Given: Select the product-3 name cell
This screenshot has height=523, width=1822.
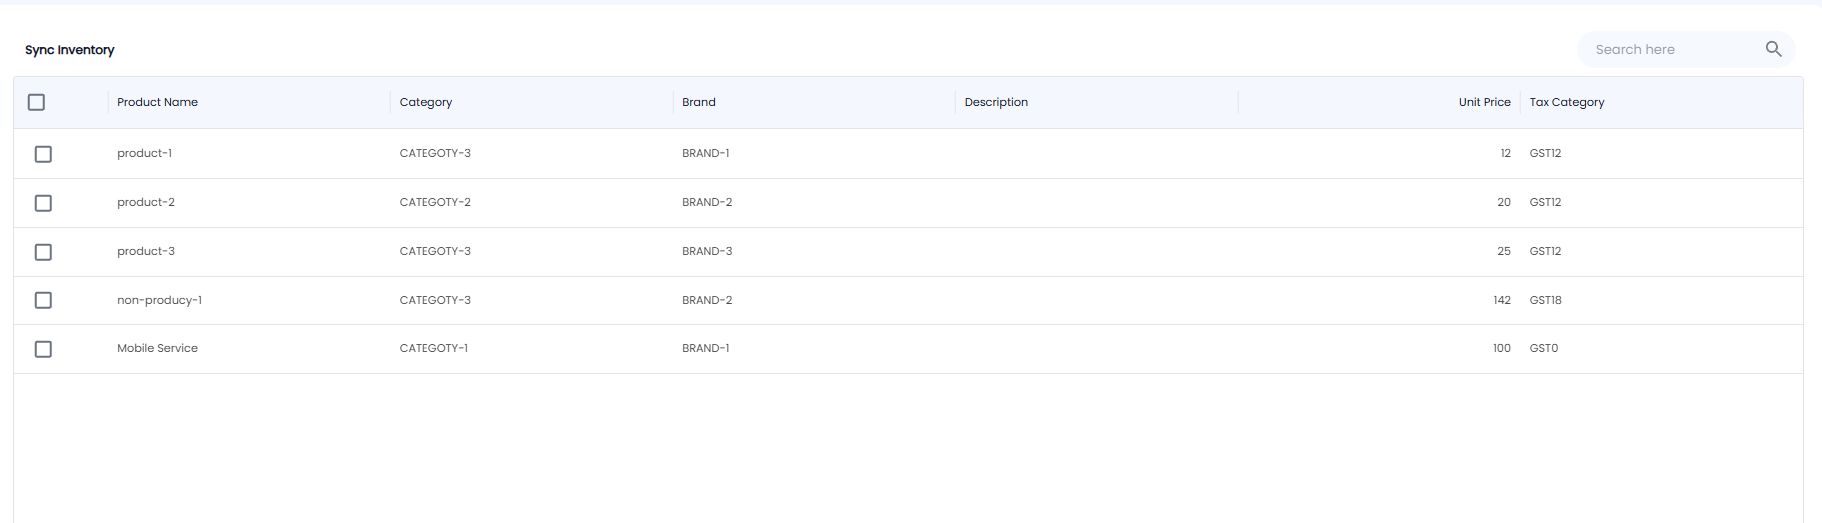Looking at the screenshot, I should click(146, 251).
